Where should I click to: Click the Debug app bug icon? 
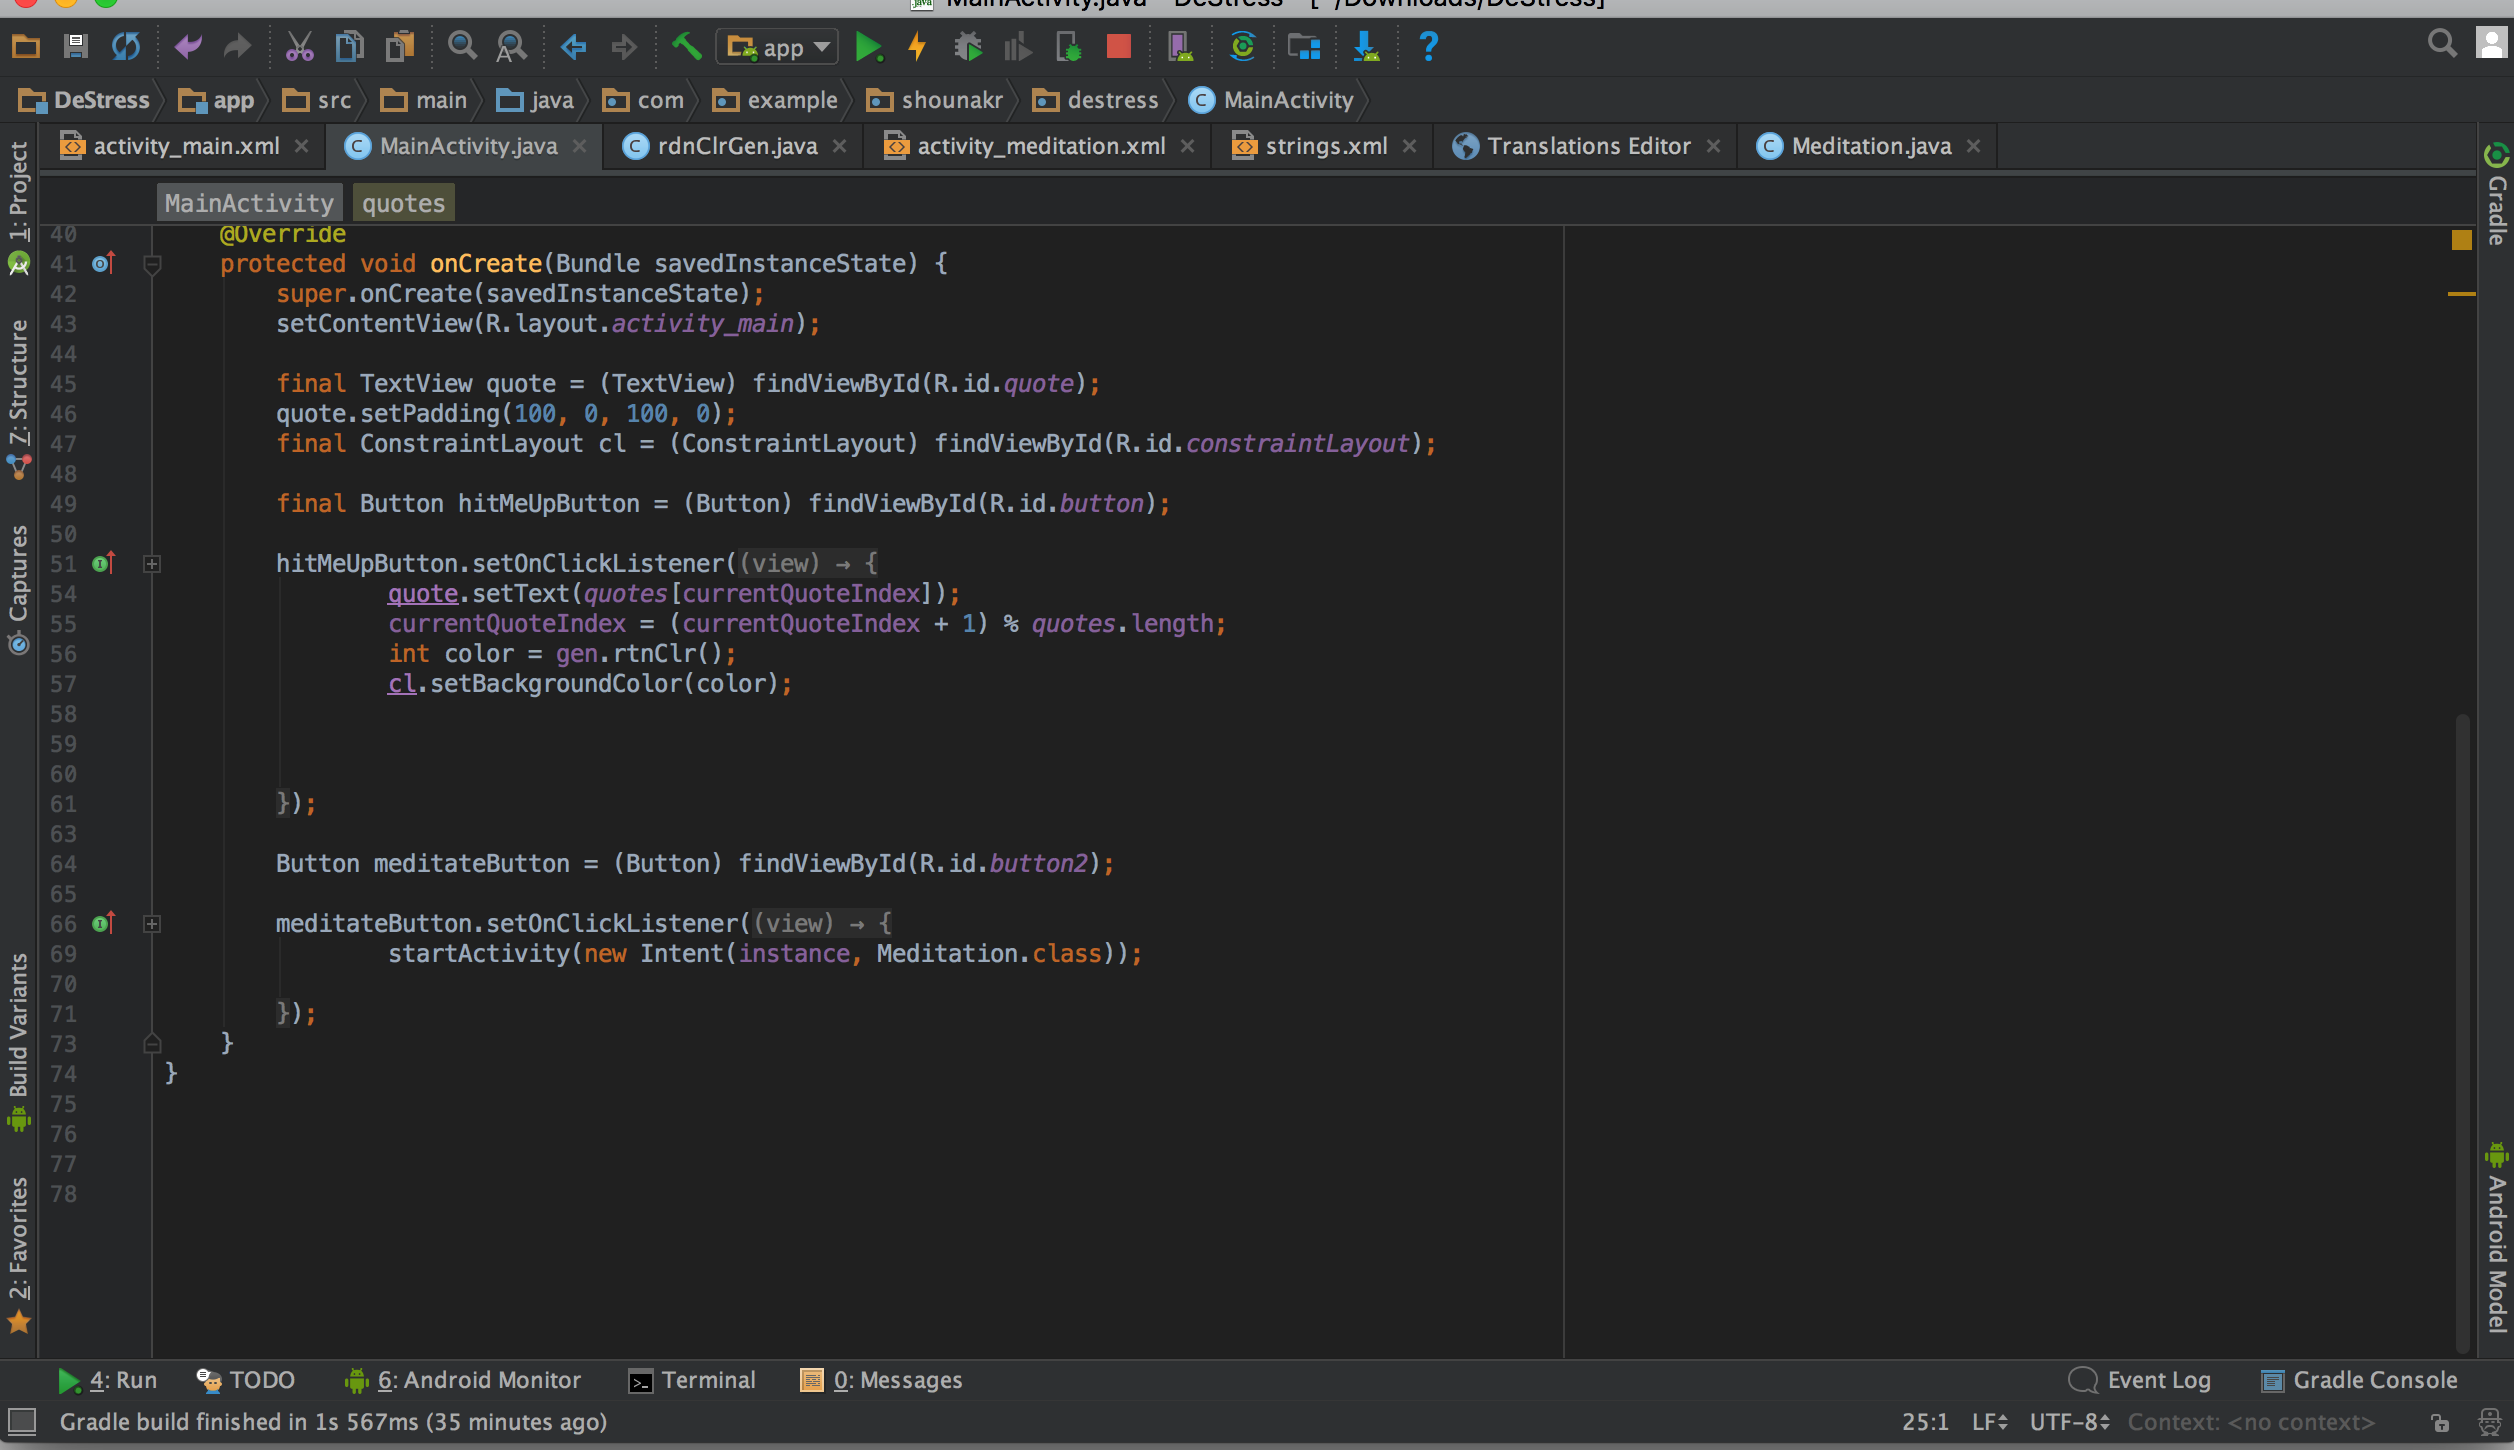(967, 47)
